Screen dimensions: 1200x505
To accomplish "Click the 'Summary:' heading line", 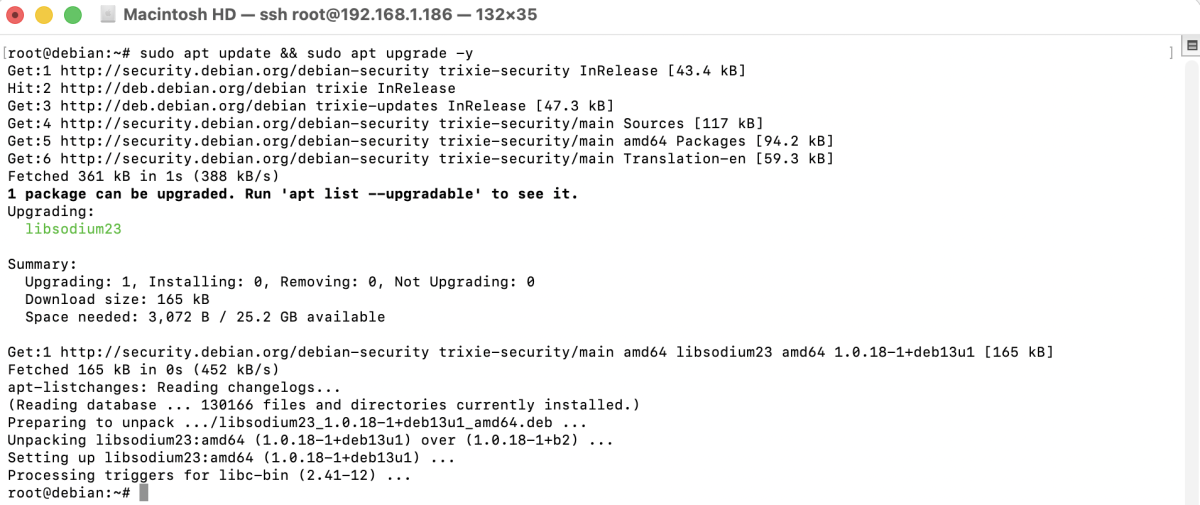I will [x=42, y=264].
